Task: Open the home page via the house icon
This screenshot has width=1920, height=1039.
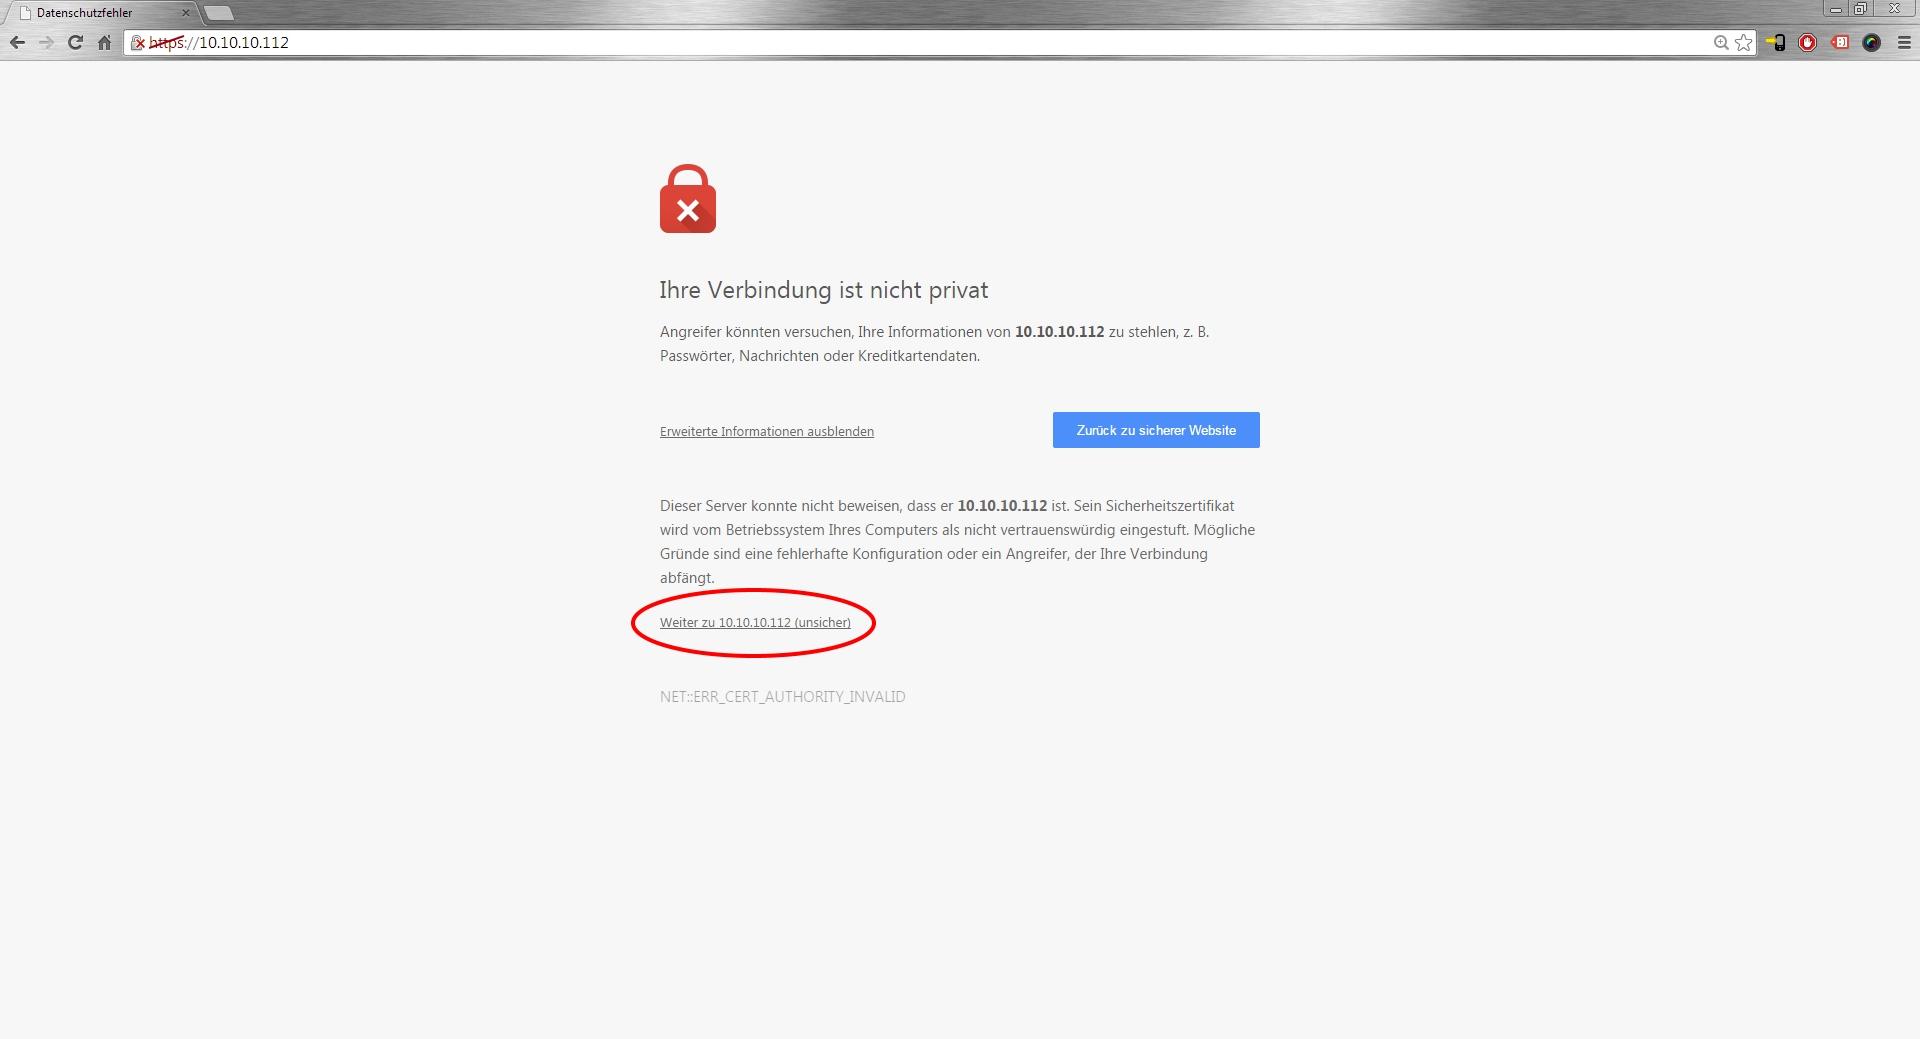Action: click(104, 42)
